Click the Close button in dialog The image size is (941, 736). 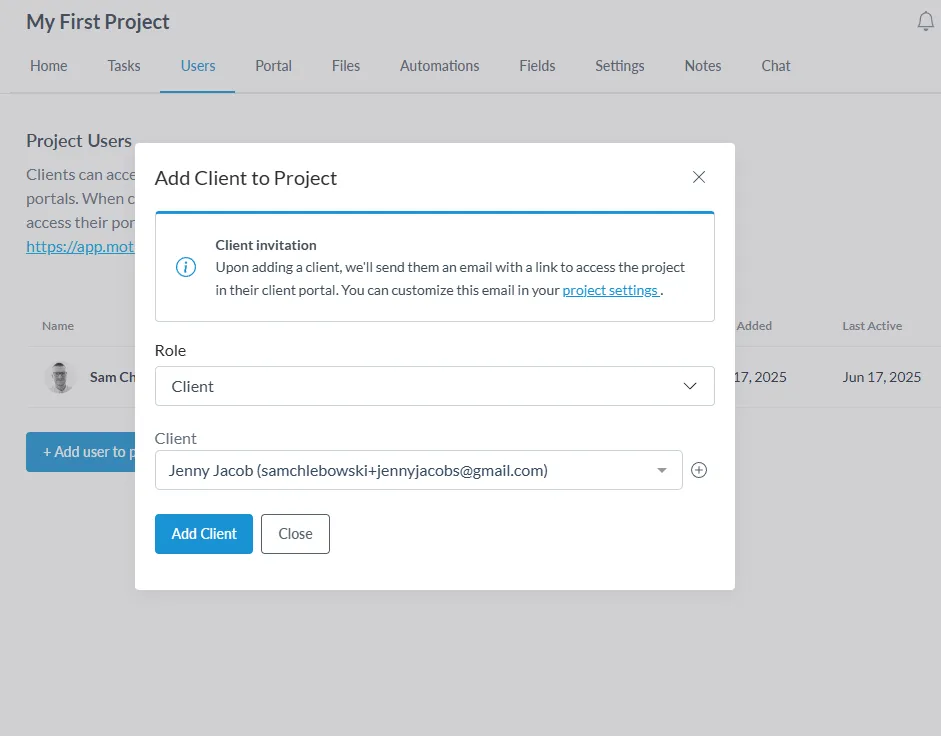coord(295,534)
